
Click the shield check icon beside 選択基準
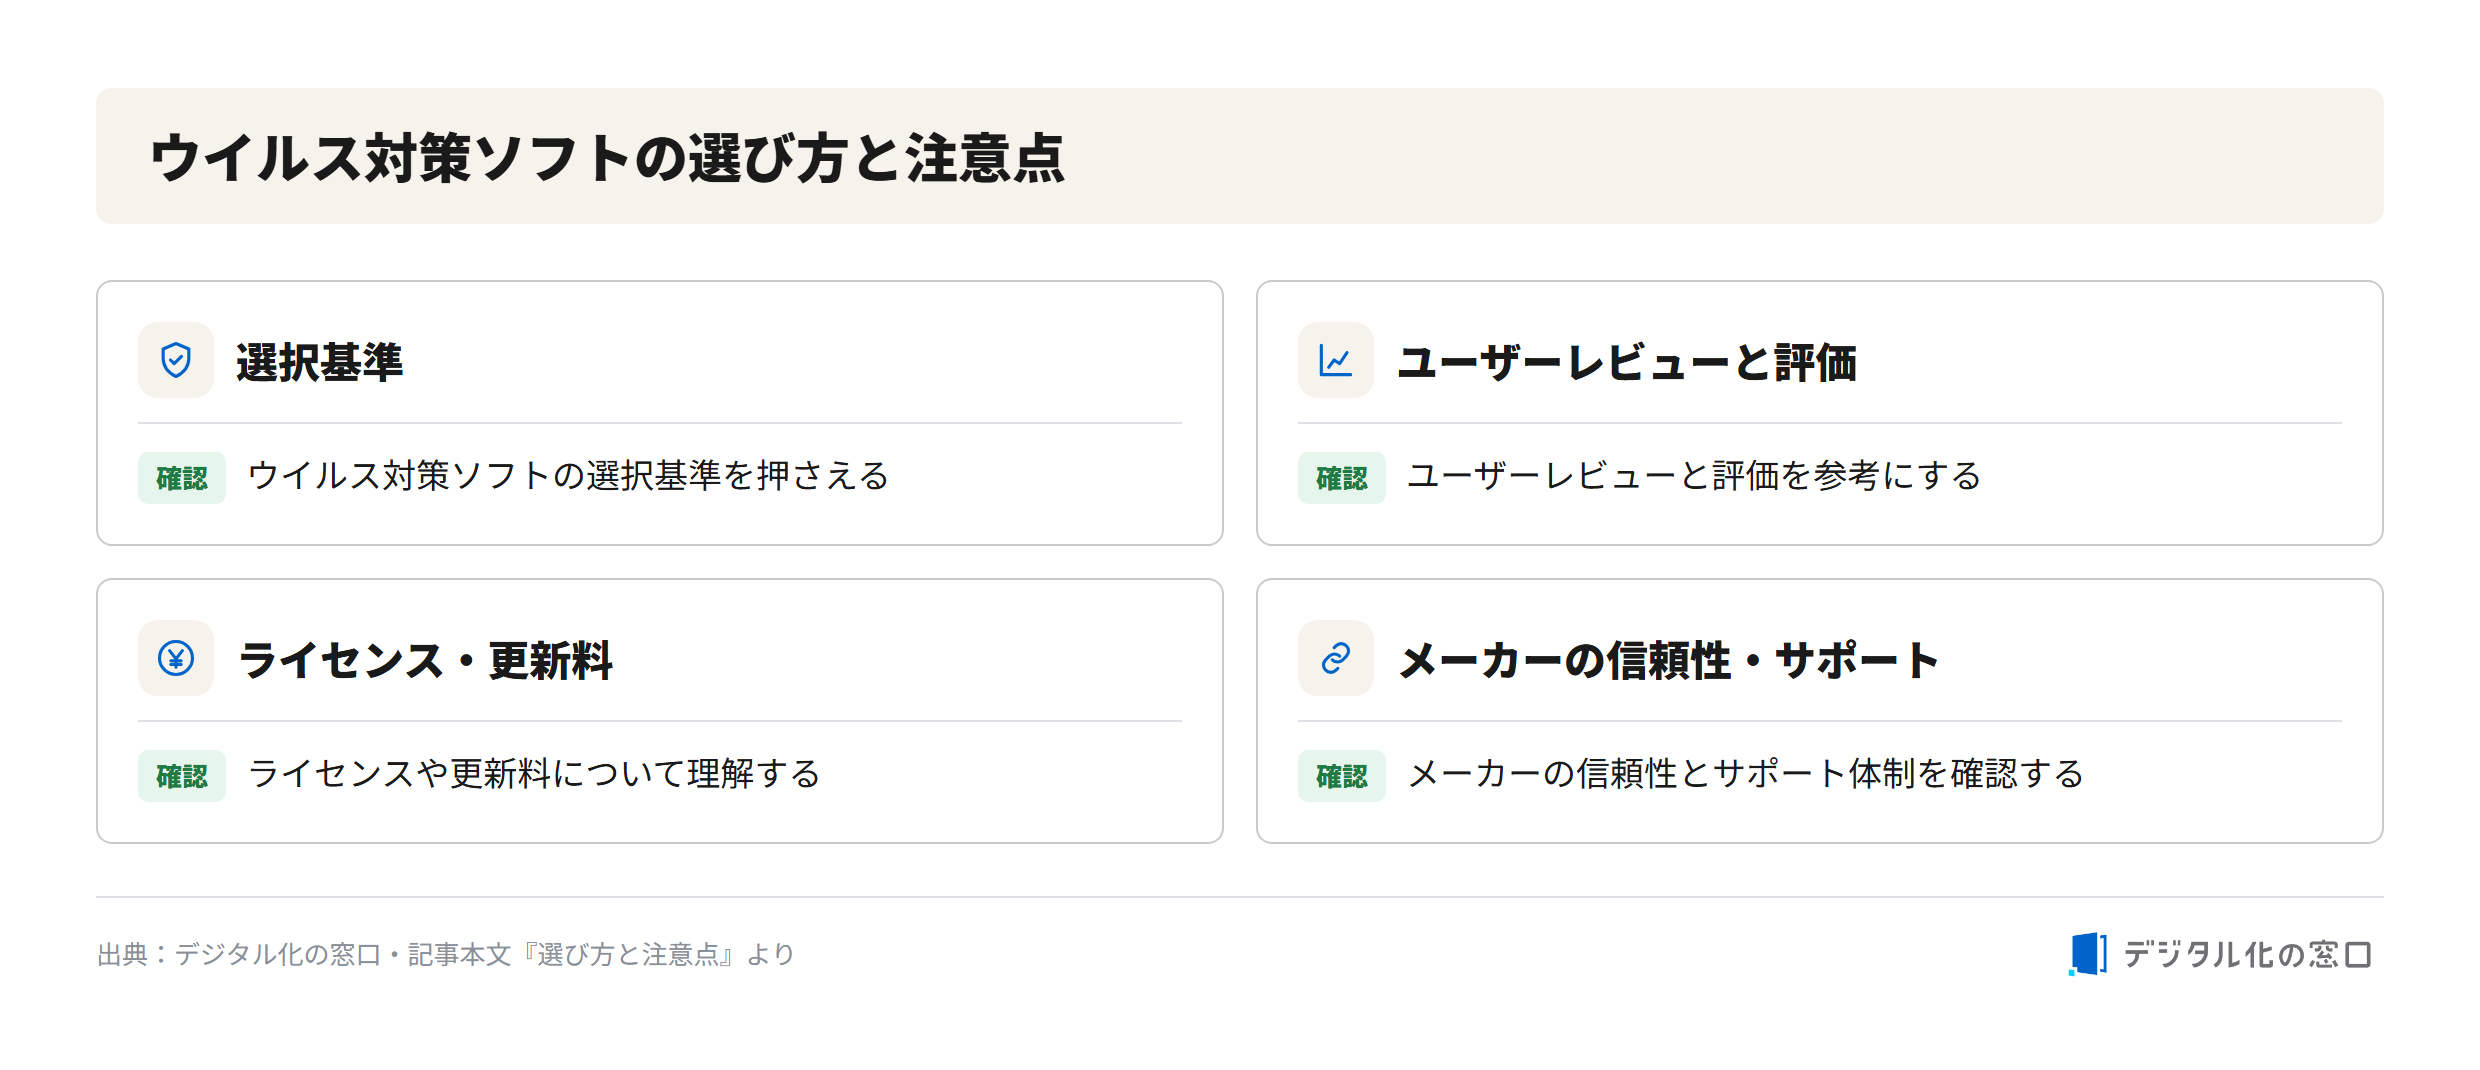(x=176, y=360)
